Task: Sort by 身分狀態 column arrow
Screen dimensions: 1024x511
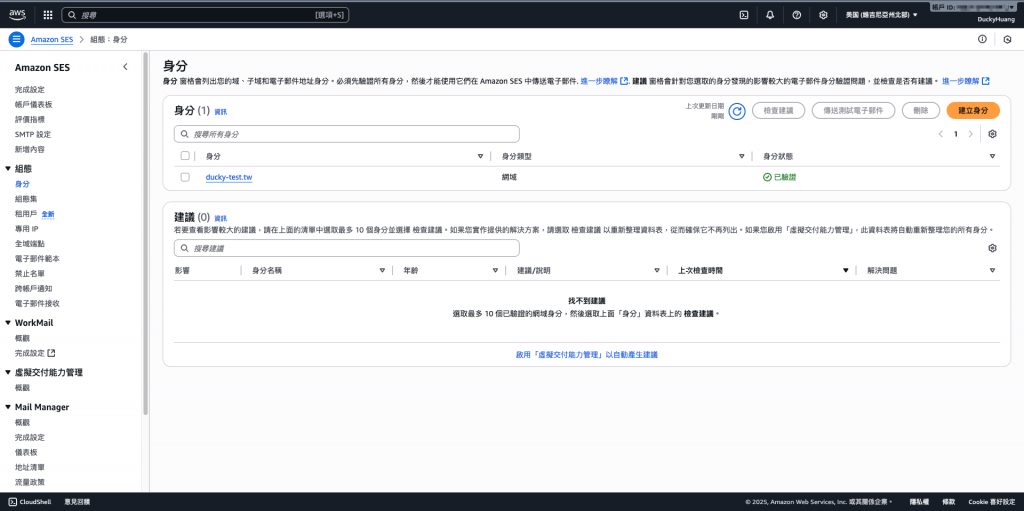Action: pyautogui.click(x=993, y=156)
